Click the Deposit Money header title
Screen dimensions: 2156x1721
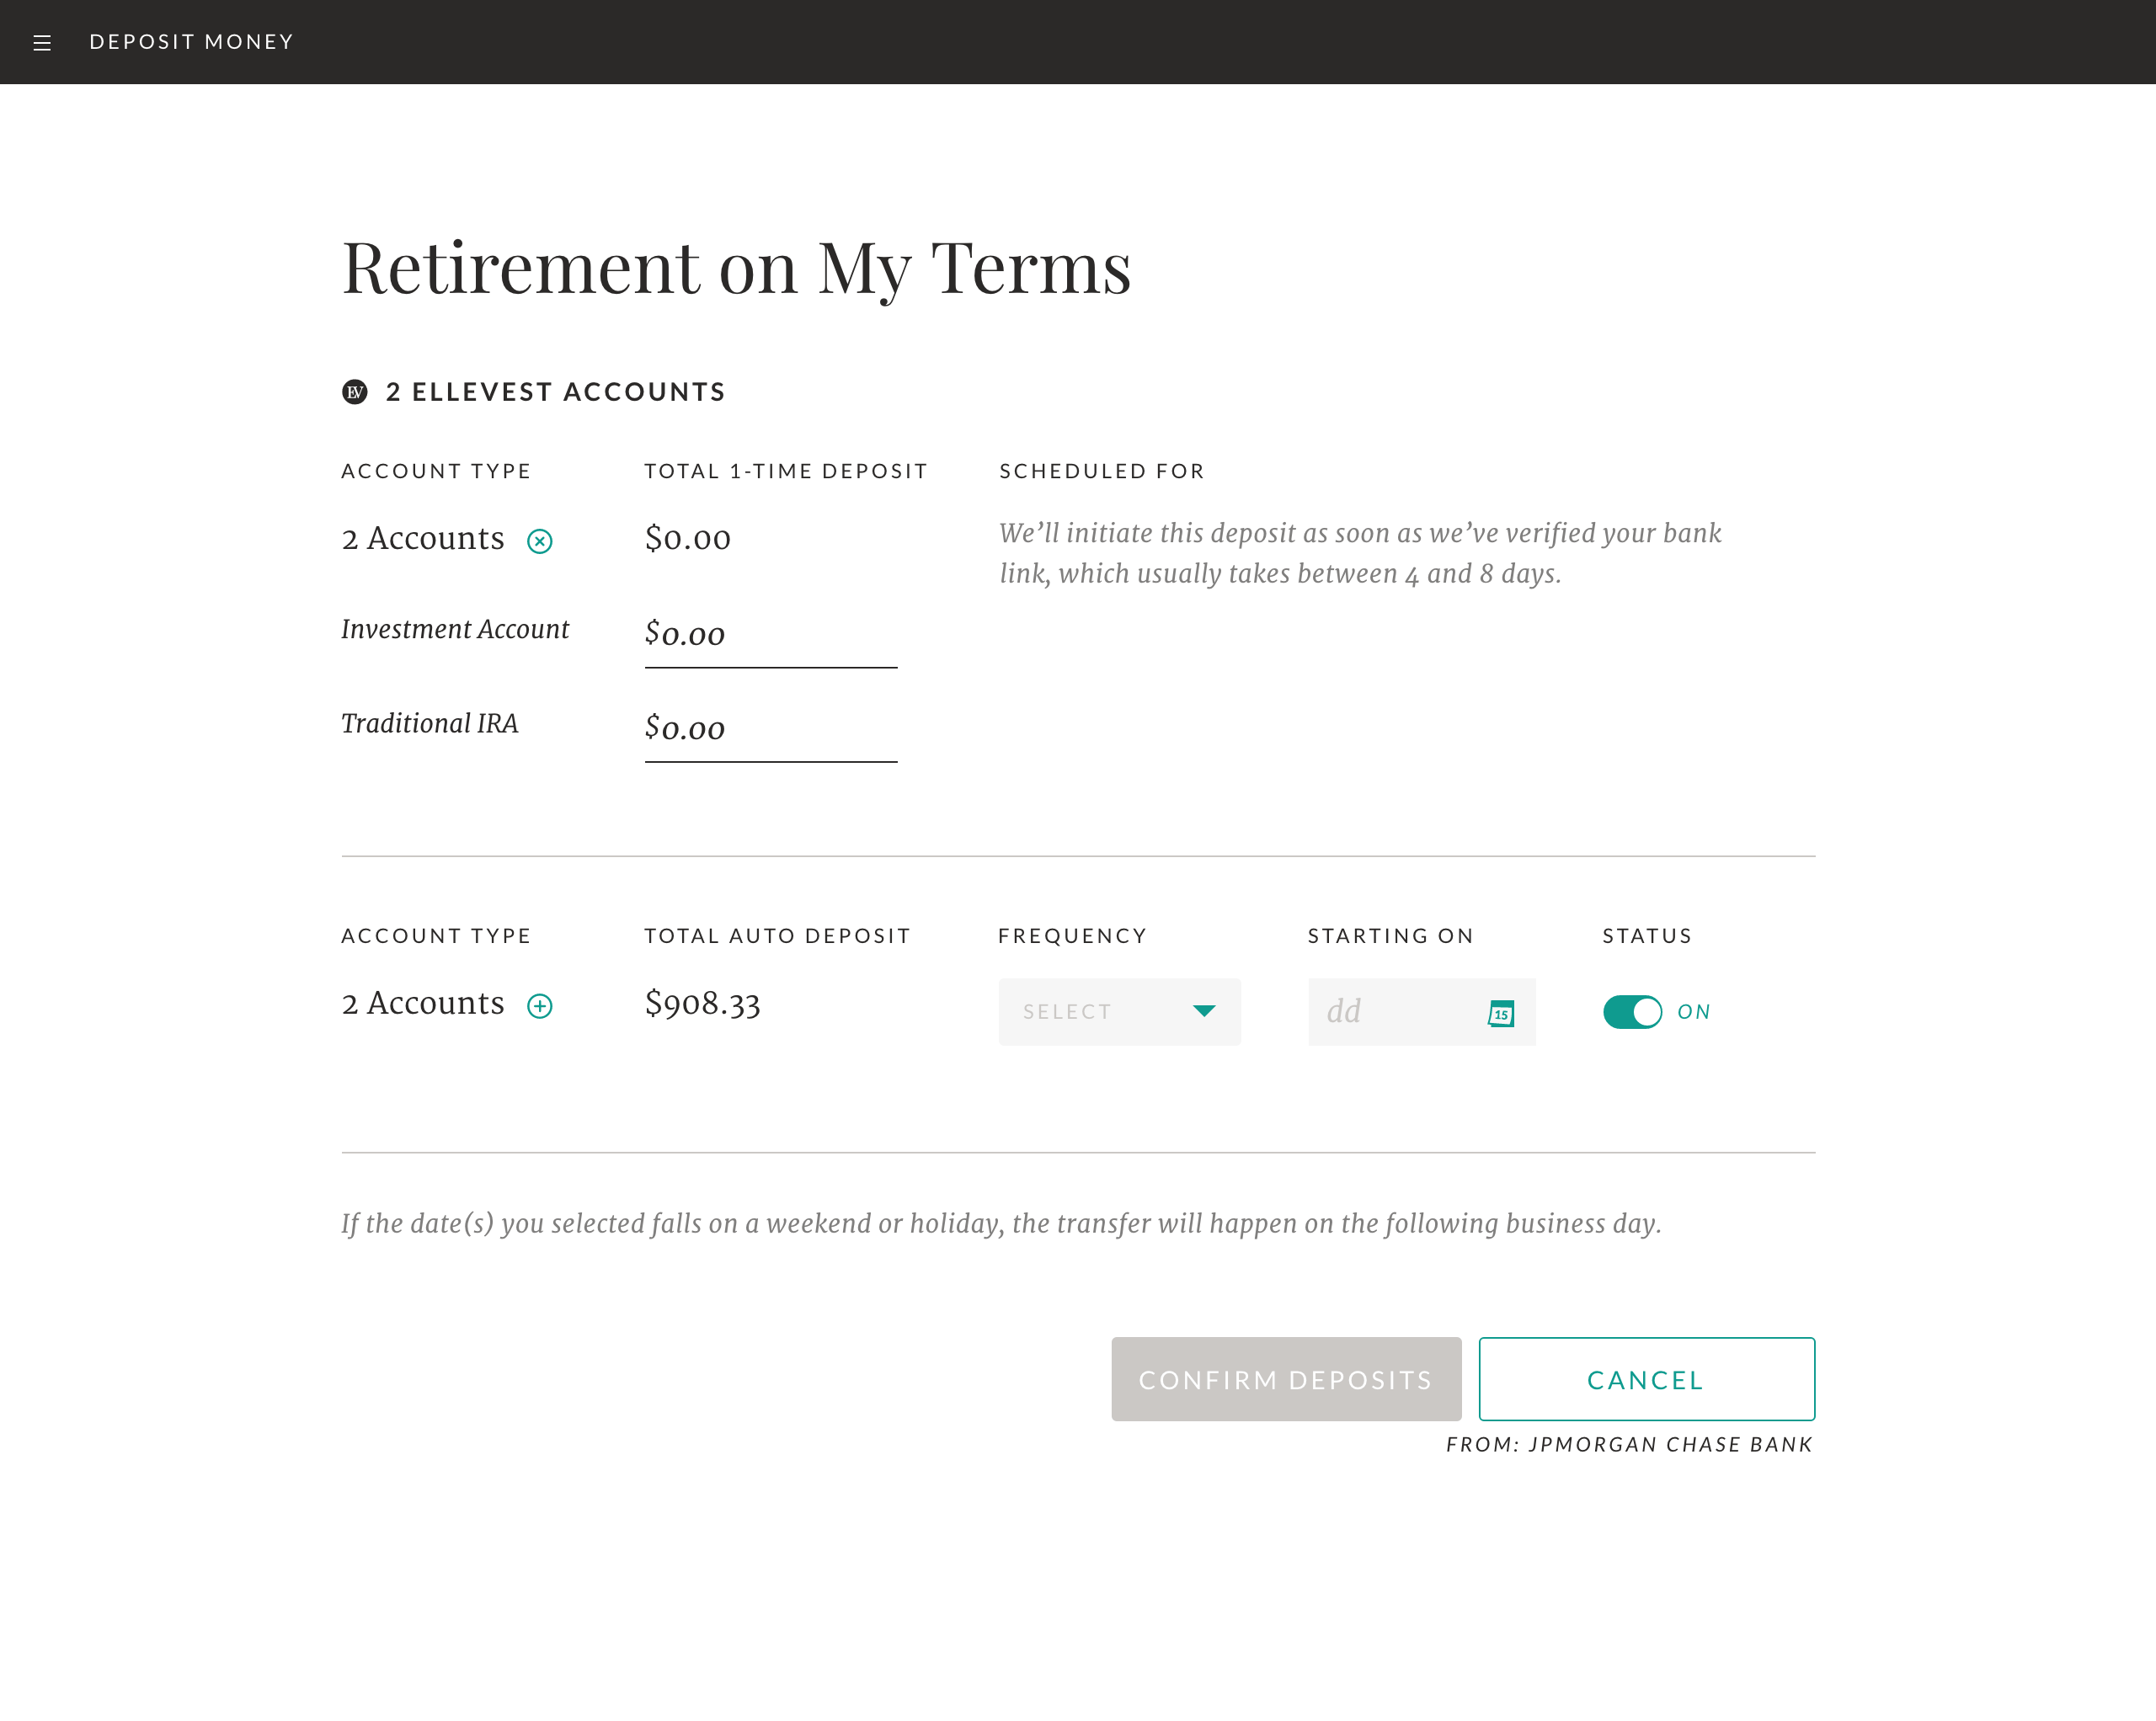pyautogui.click(x=192, y=42)
